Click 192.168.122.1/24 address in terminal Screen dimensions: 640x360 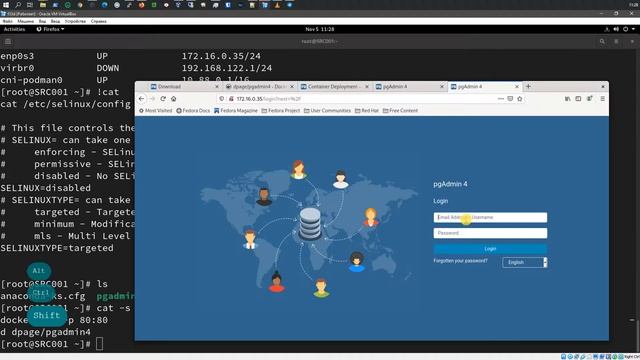pyautogui.click(x=227, y=68)
